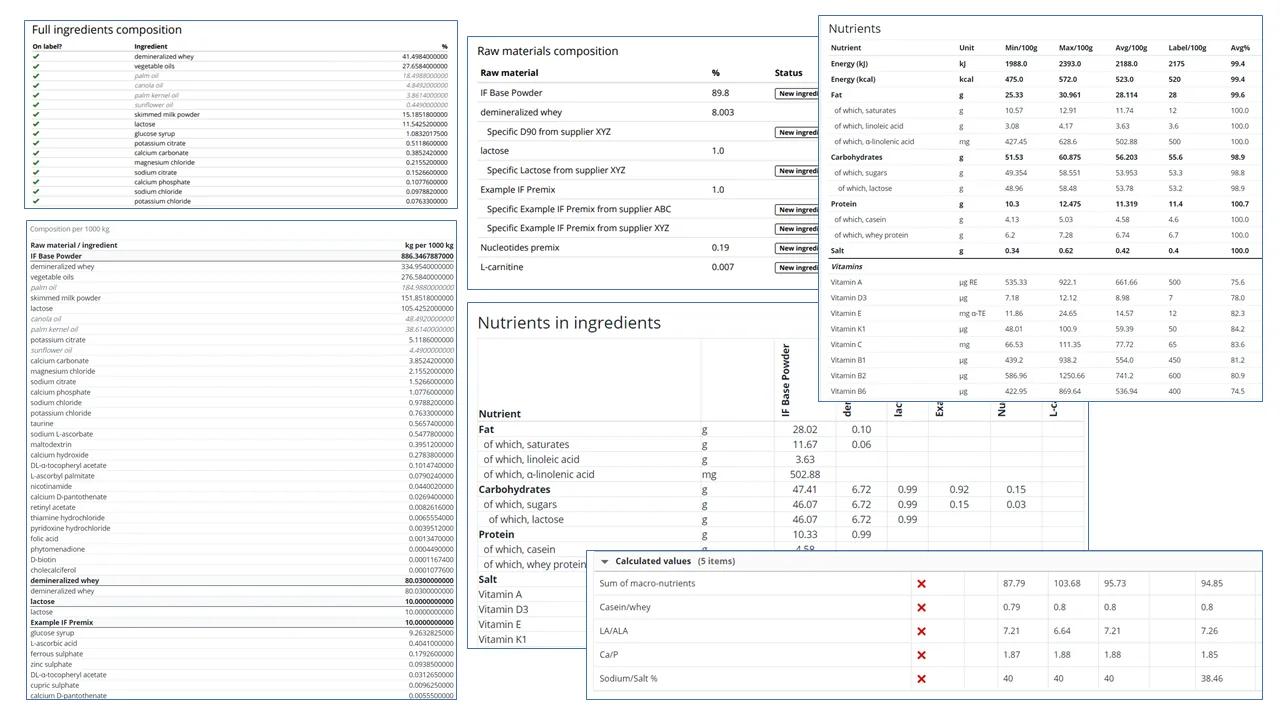Screen dimensions: 1280x720
Task: Click the red X next to Sodium/Salt %
Action: [x=921, y=679]
